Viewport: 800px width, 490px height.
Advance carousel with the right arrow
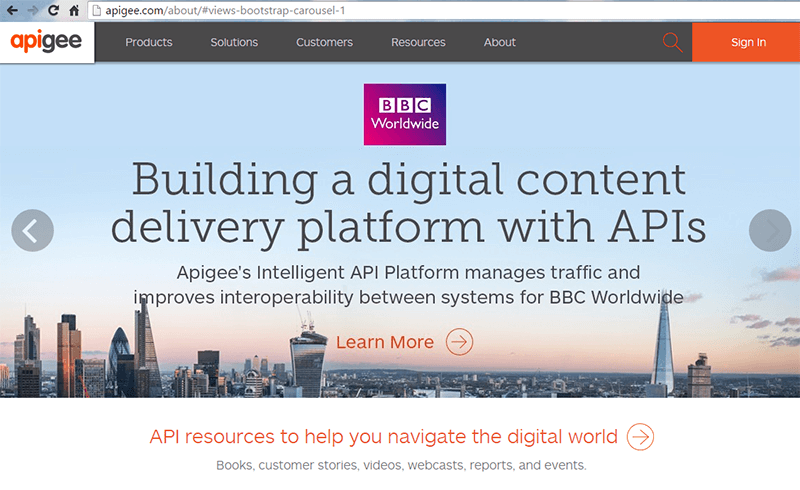coord(769,230)
